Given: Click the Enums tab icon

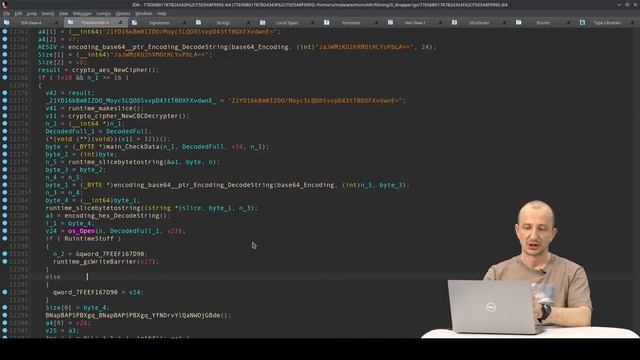Looking at the screenshot, I should [x=518, y=22].
